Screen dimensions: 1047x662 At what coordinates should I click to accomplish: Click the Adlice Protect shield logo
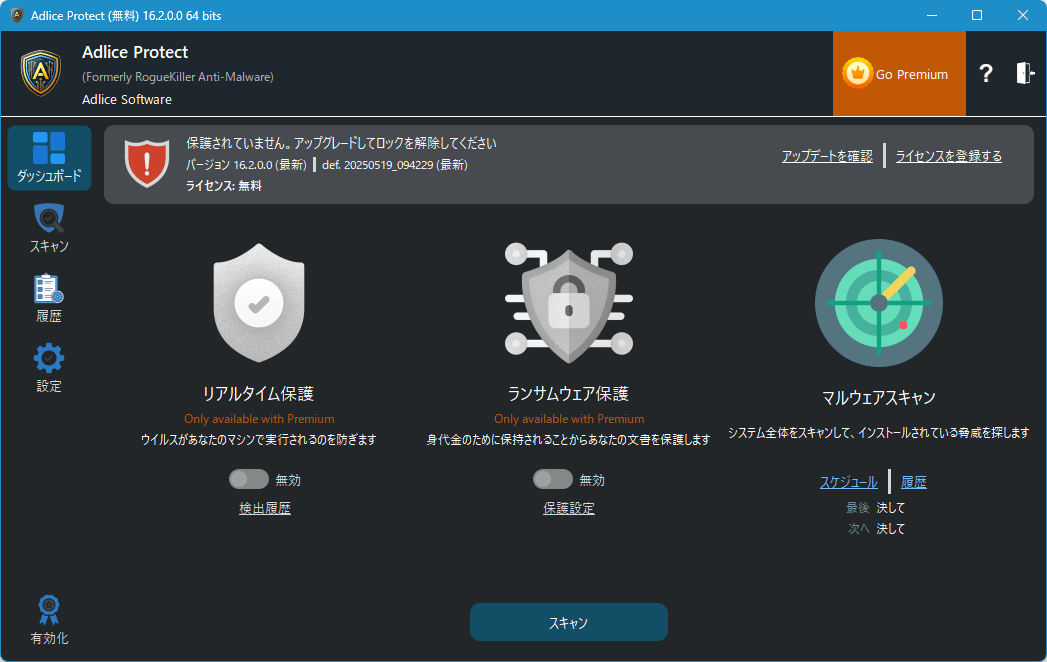(x=41, y=73)
